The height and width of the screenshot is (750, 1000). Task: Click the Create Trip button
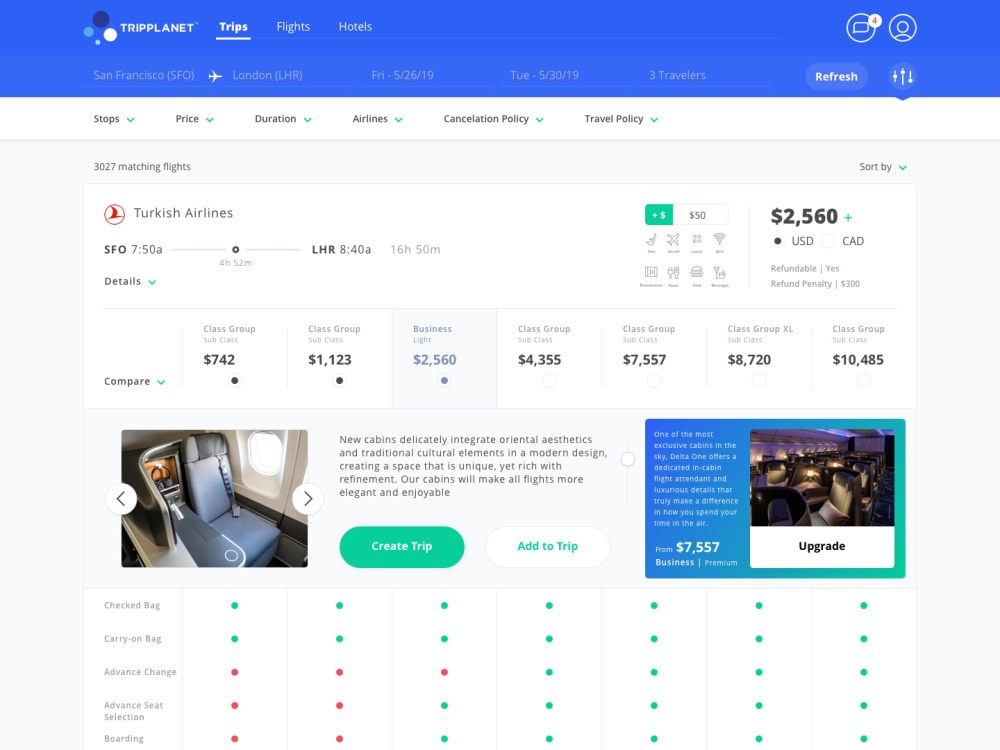pyautogui.click(x=402, y=547)
